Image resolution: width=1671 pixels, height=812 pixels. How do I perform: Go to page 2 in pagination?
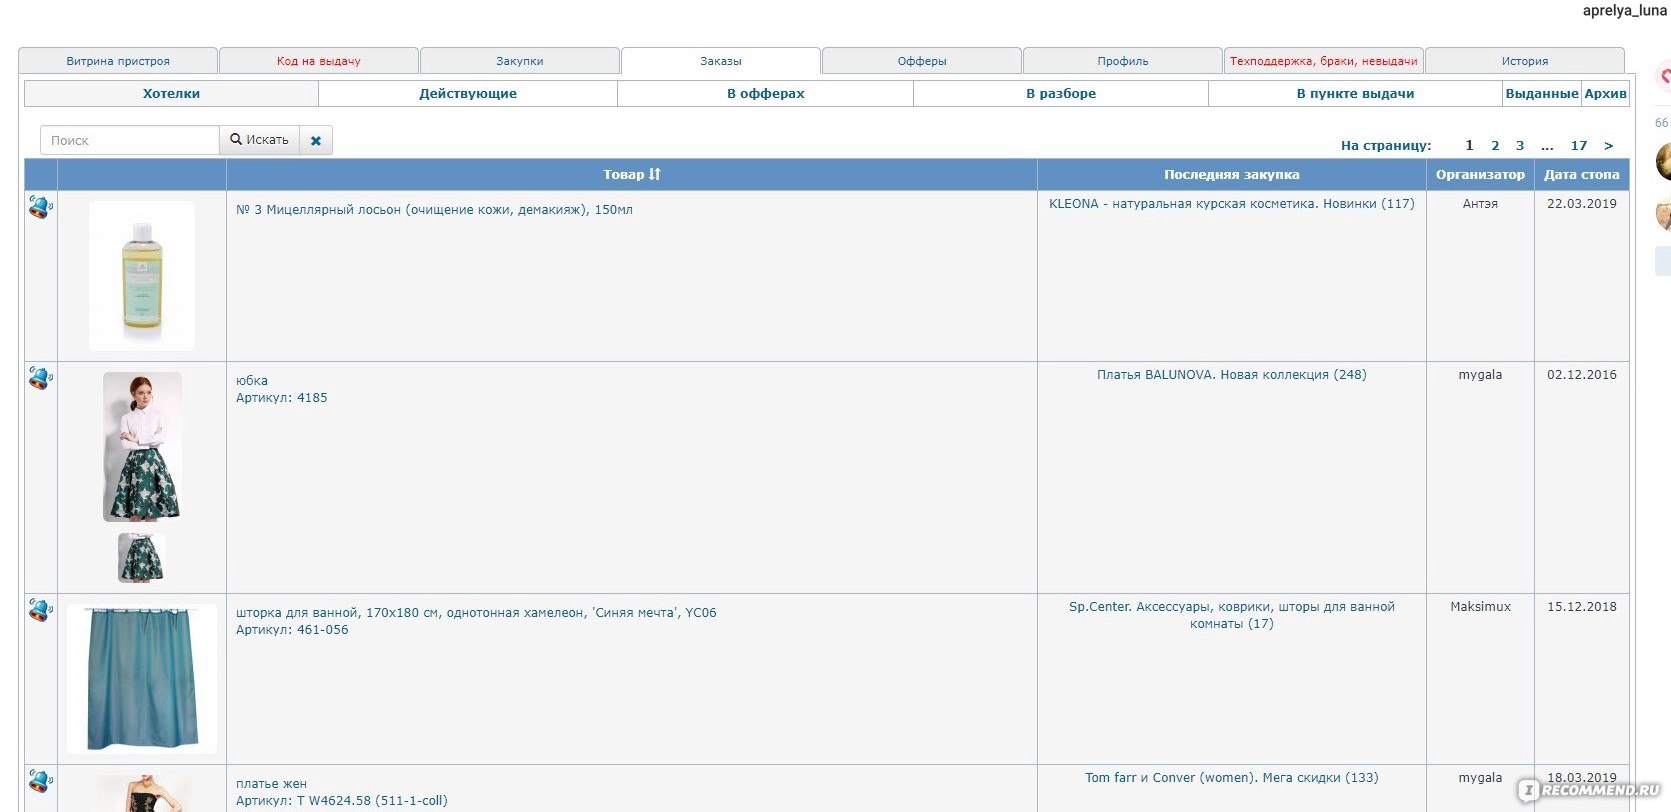(x=1495, y=145)
